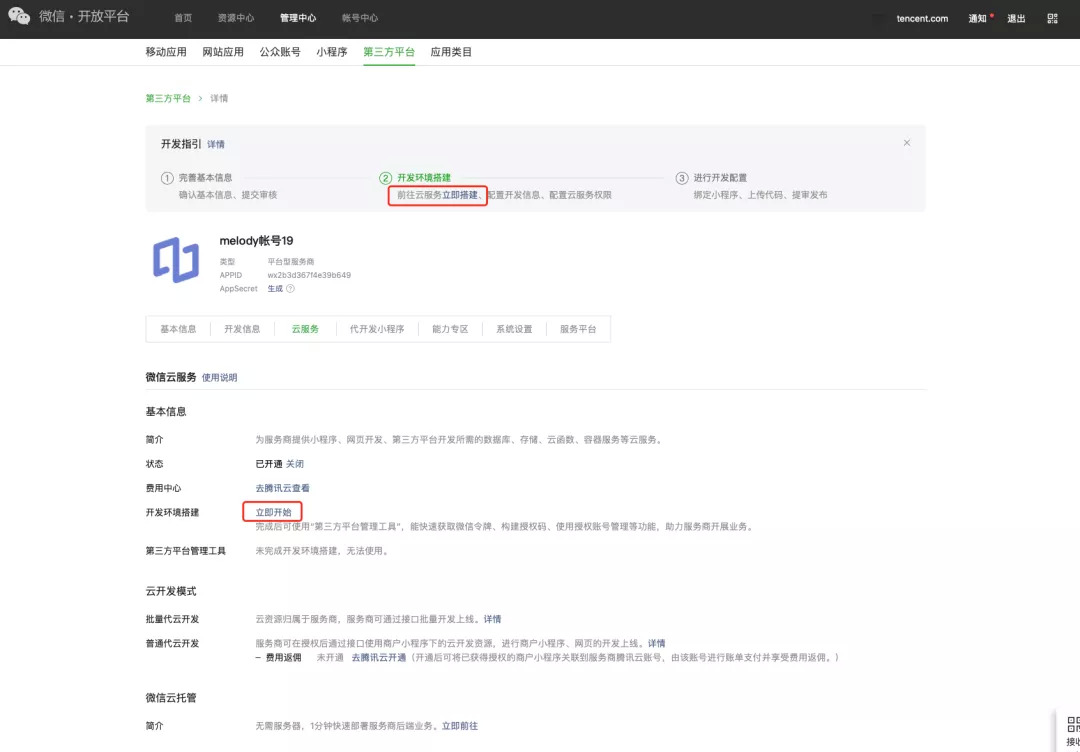Open 使用说明 next to 微信云服务
The height and width of the screenshot is (752, 1080).
(x=220, y=377)
